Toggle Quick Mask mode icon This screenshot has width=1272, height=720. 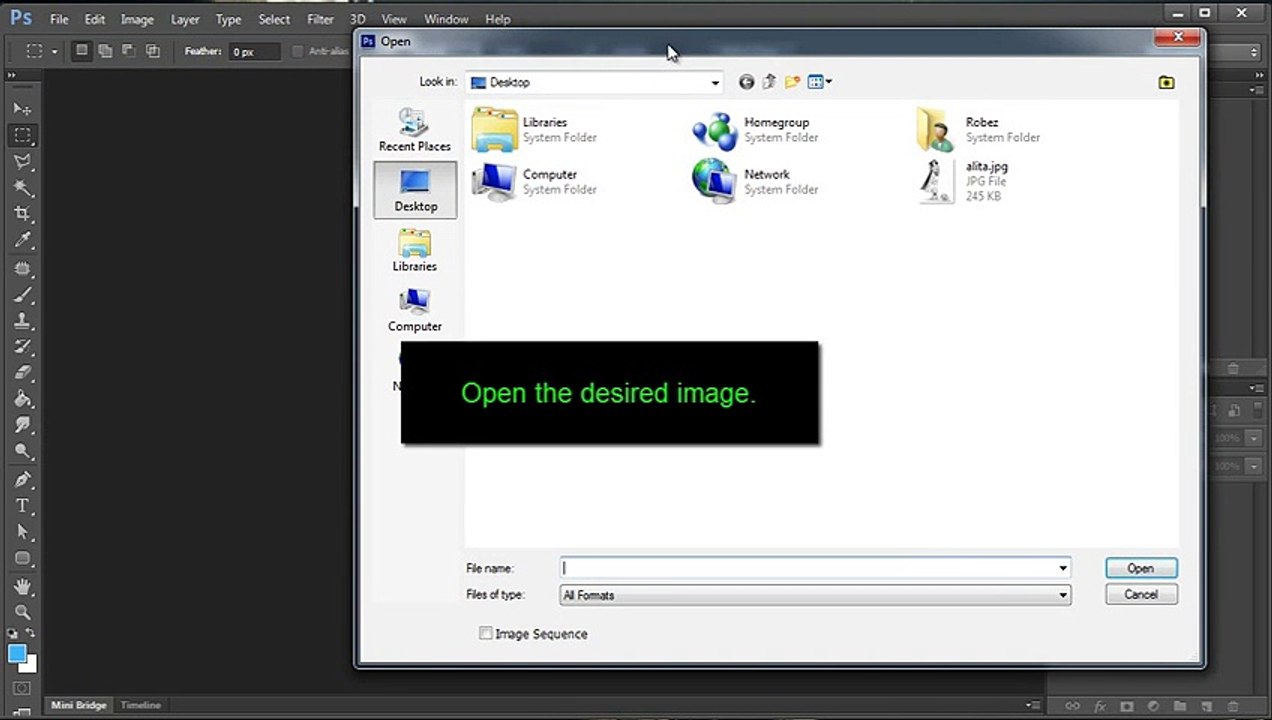coord(22,689)
